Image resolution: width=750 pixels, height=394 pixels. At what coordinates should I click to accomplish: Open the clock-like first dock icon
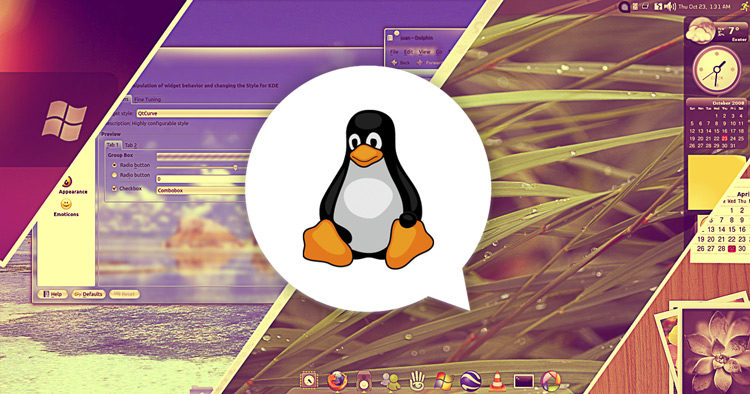[x=309, y=381]
